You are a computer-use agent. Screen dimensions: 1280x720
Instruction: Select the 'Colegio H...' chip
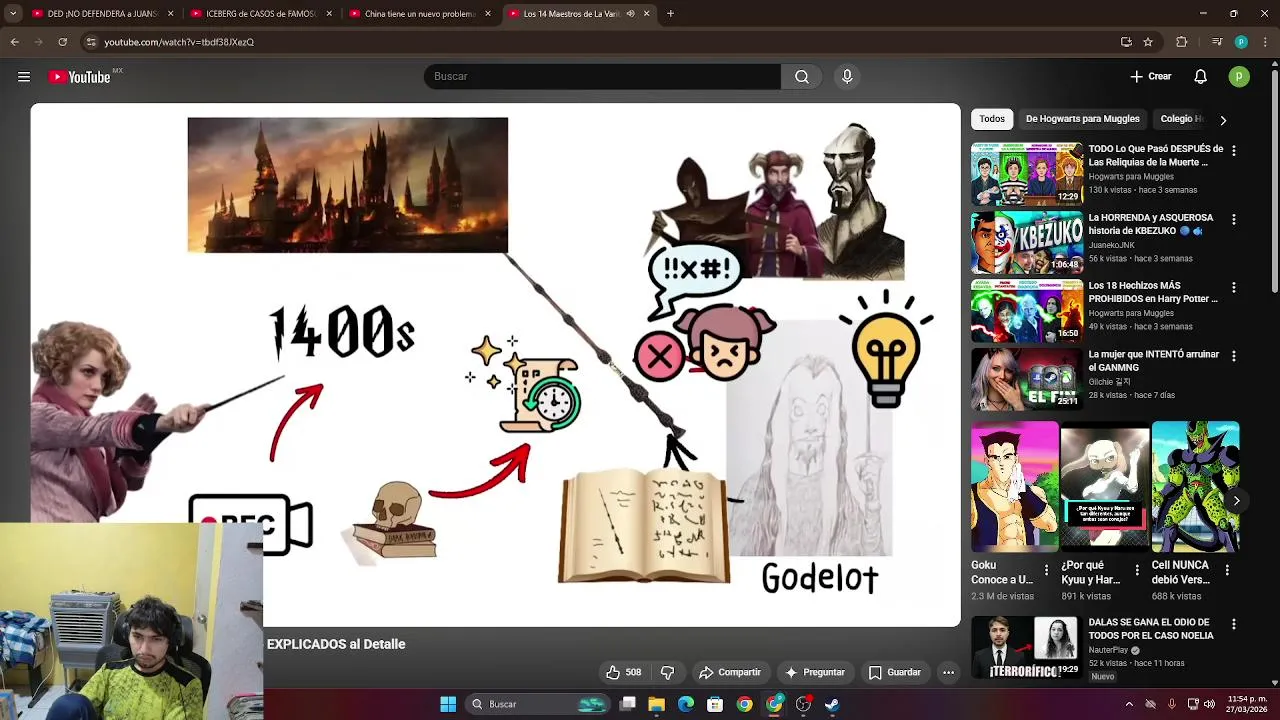point(1181,119)
